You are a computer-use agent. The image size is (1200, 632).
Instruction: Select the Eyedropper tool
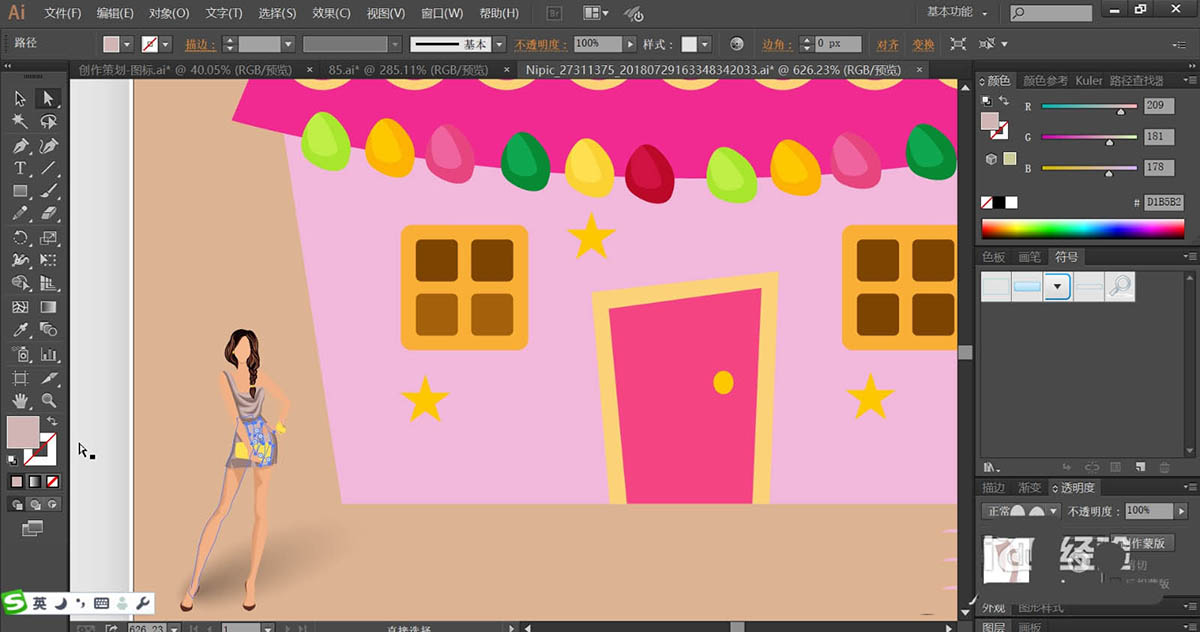click(20, 330)
